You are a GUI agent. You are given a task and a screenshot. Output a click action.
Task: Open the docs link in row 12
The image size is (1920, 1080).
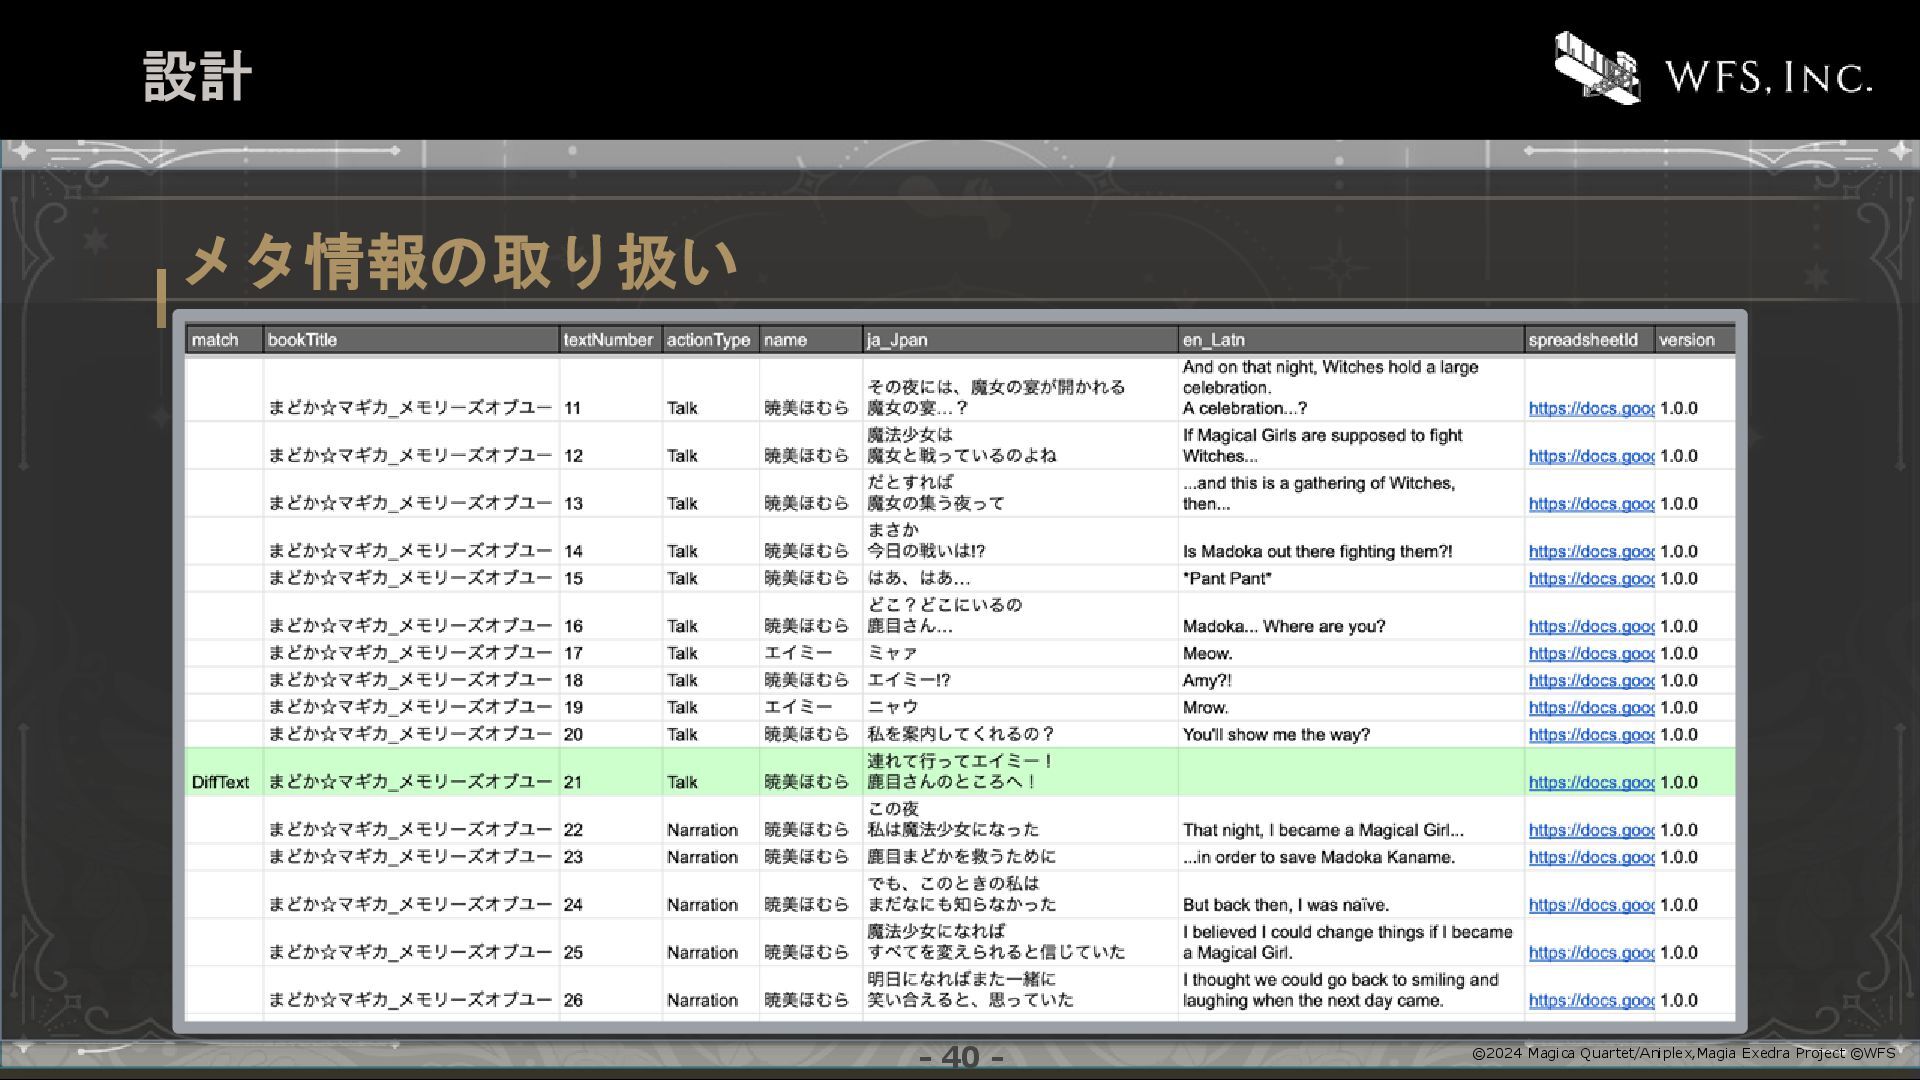[1591, 456]
